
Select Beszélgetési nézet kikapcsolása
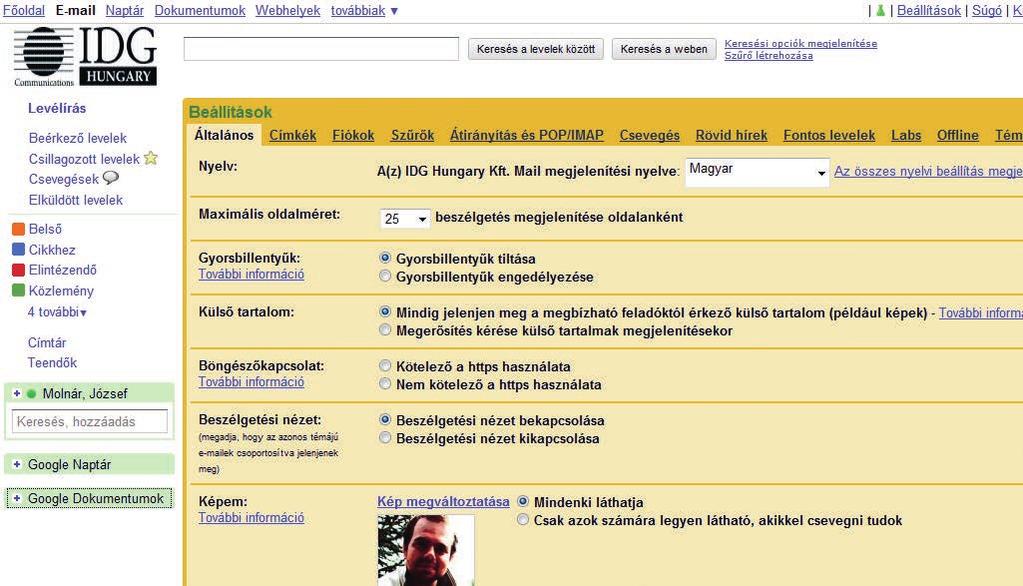(x=385, y=438)
